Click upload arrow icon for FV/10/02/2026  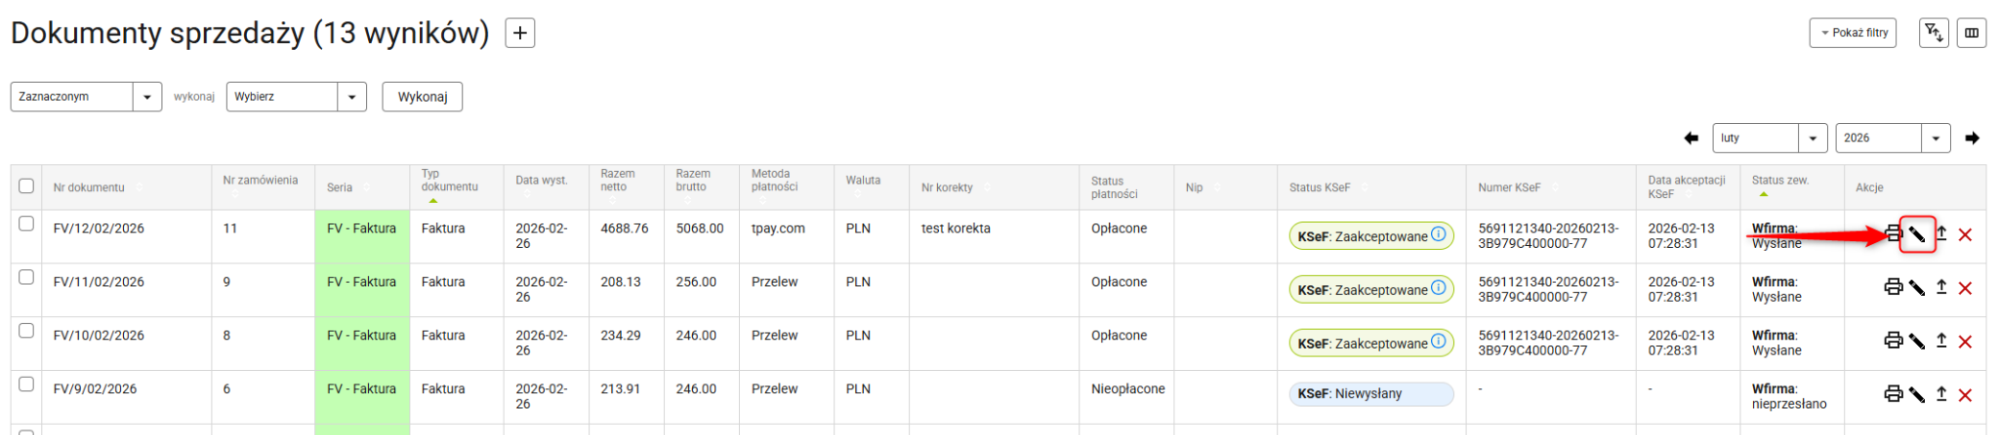(1941, 341)
